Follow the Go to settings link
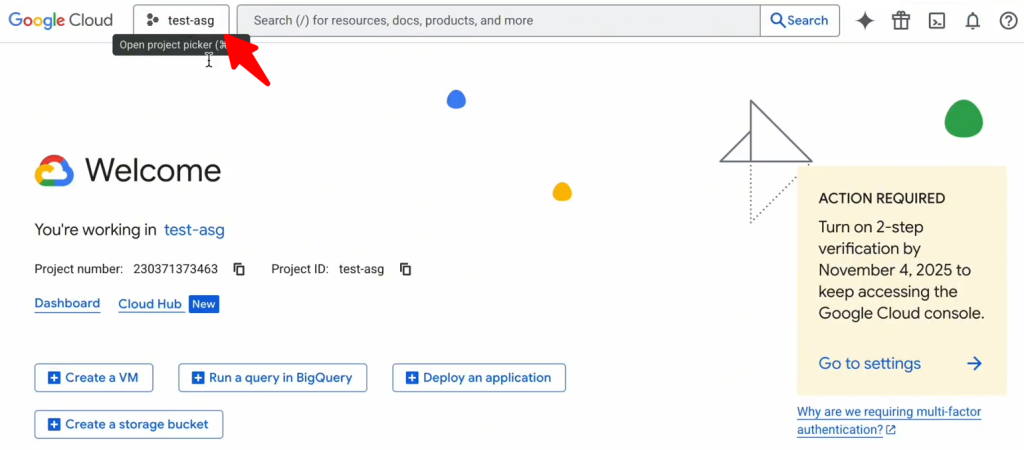This screenshot has width=1024, height=450. point(869,364)
